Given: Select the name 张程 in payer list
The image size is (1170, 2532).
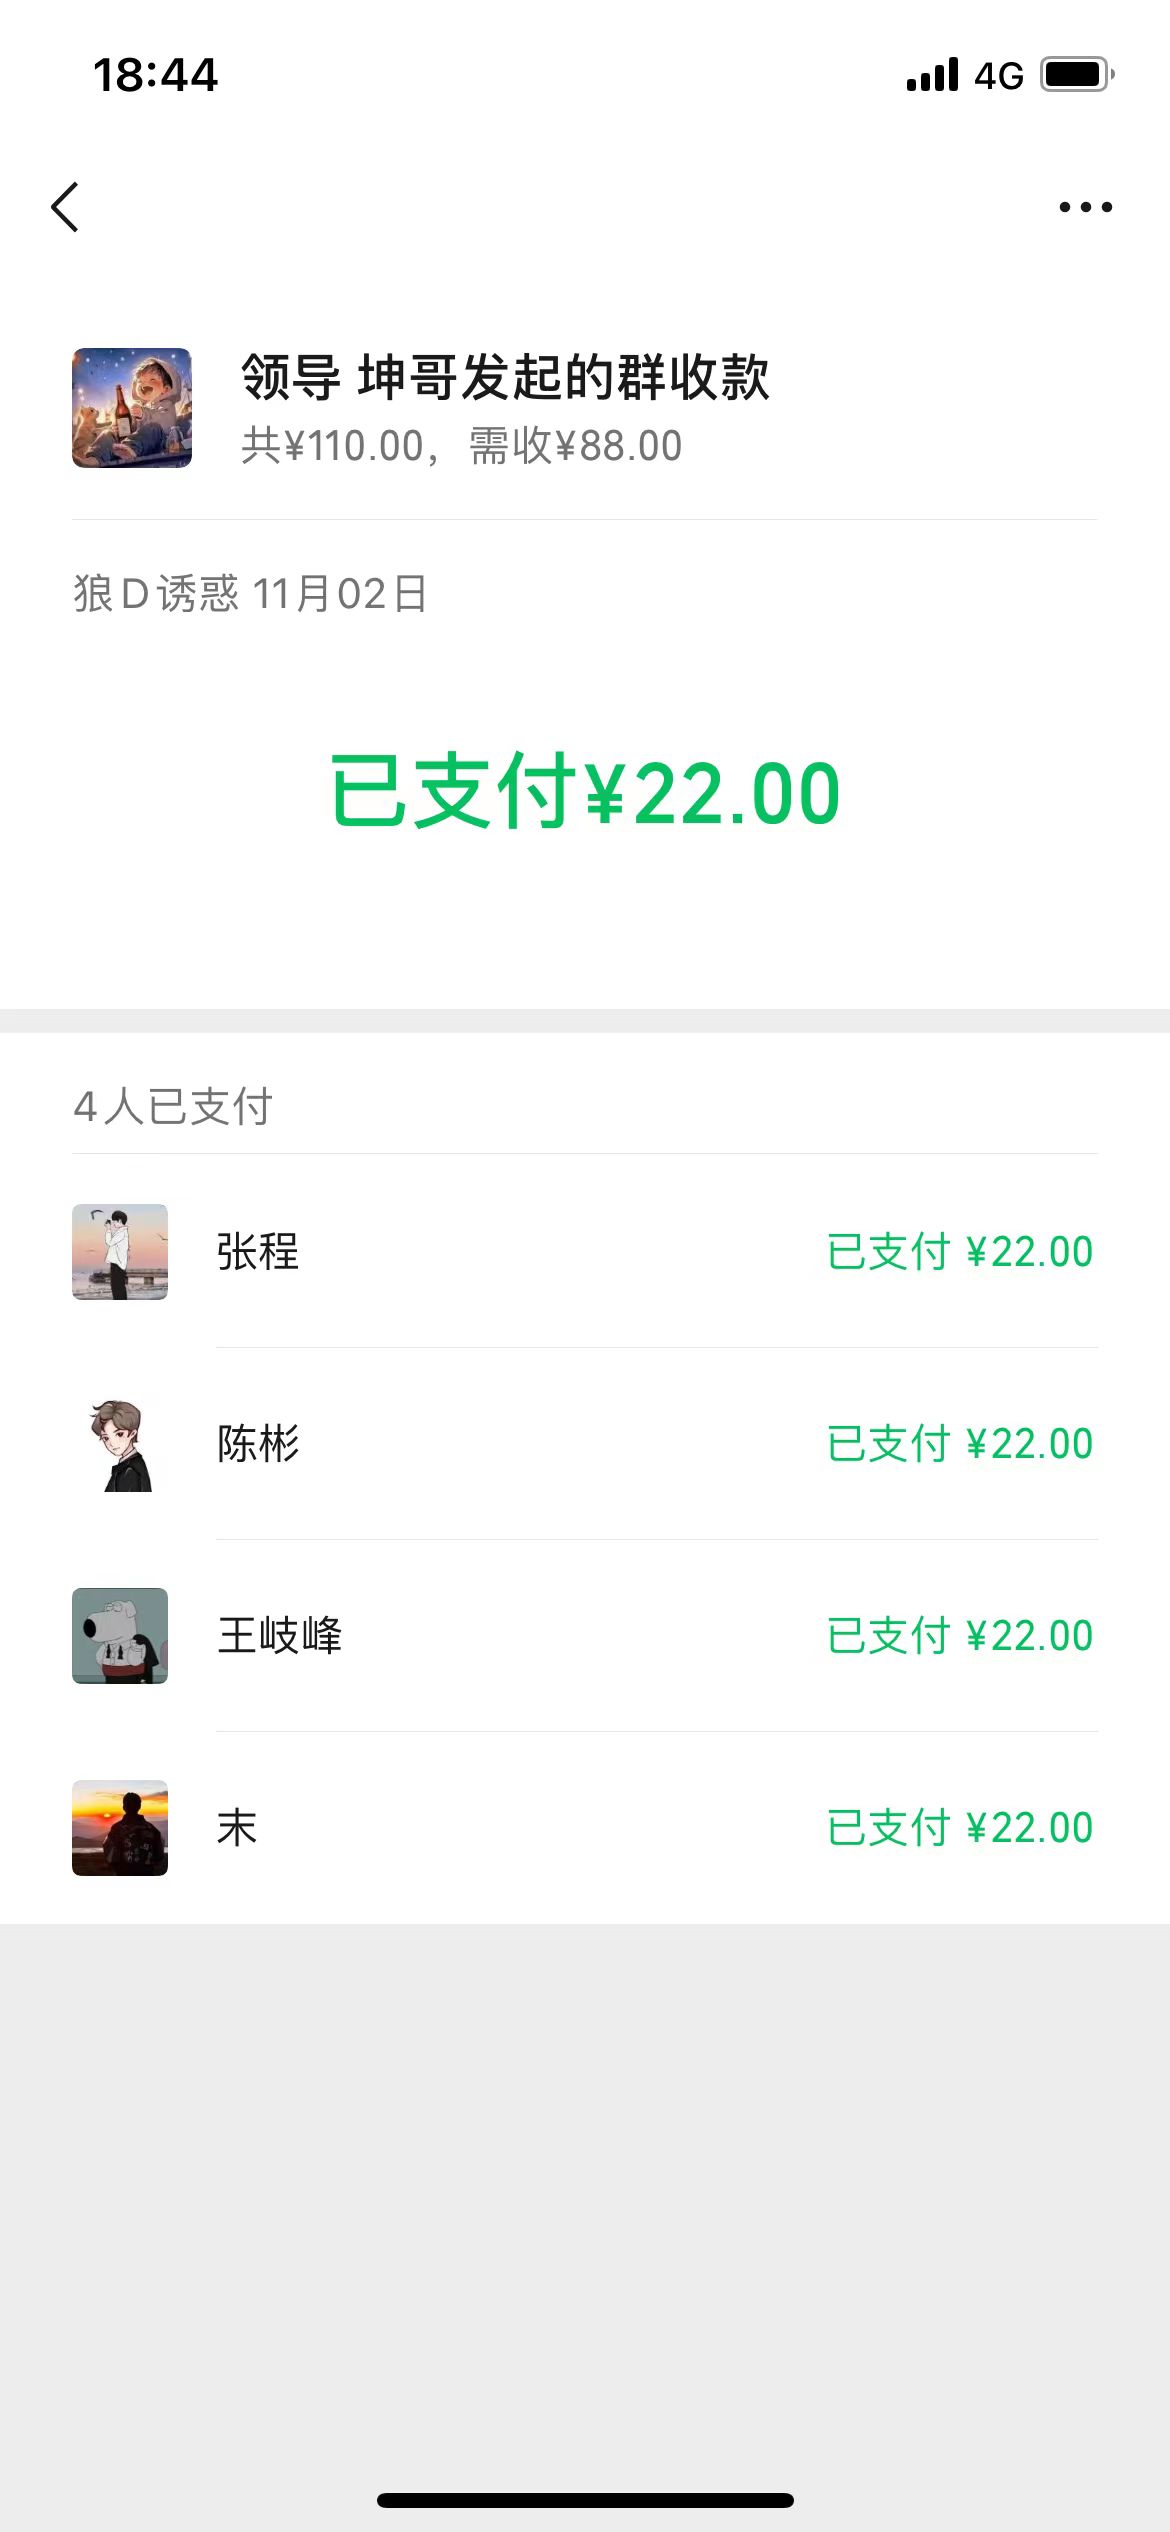Looking at the screenshot, I should 258,1252.
